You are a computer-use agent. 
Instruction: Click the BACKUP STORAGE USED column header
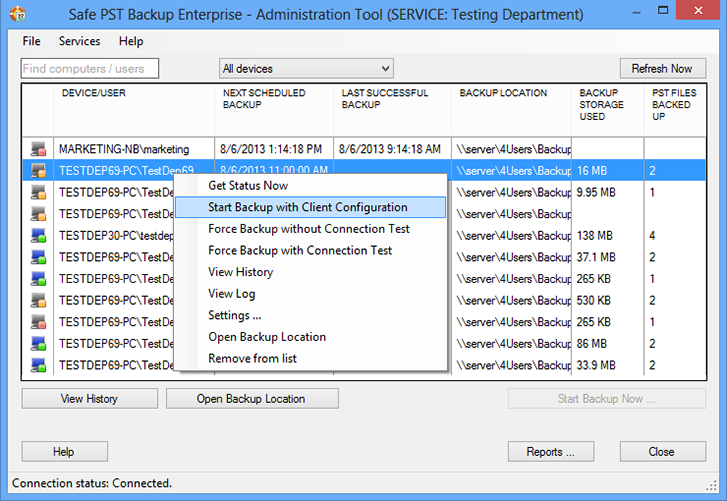click(602, 105)
